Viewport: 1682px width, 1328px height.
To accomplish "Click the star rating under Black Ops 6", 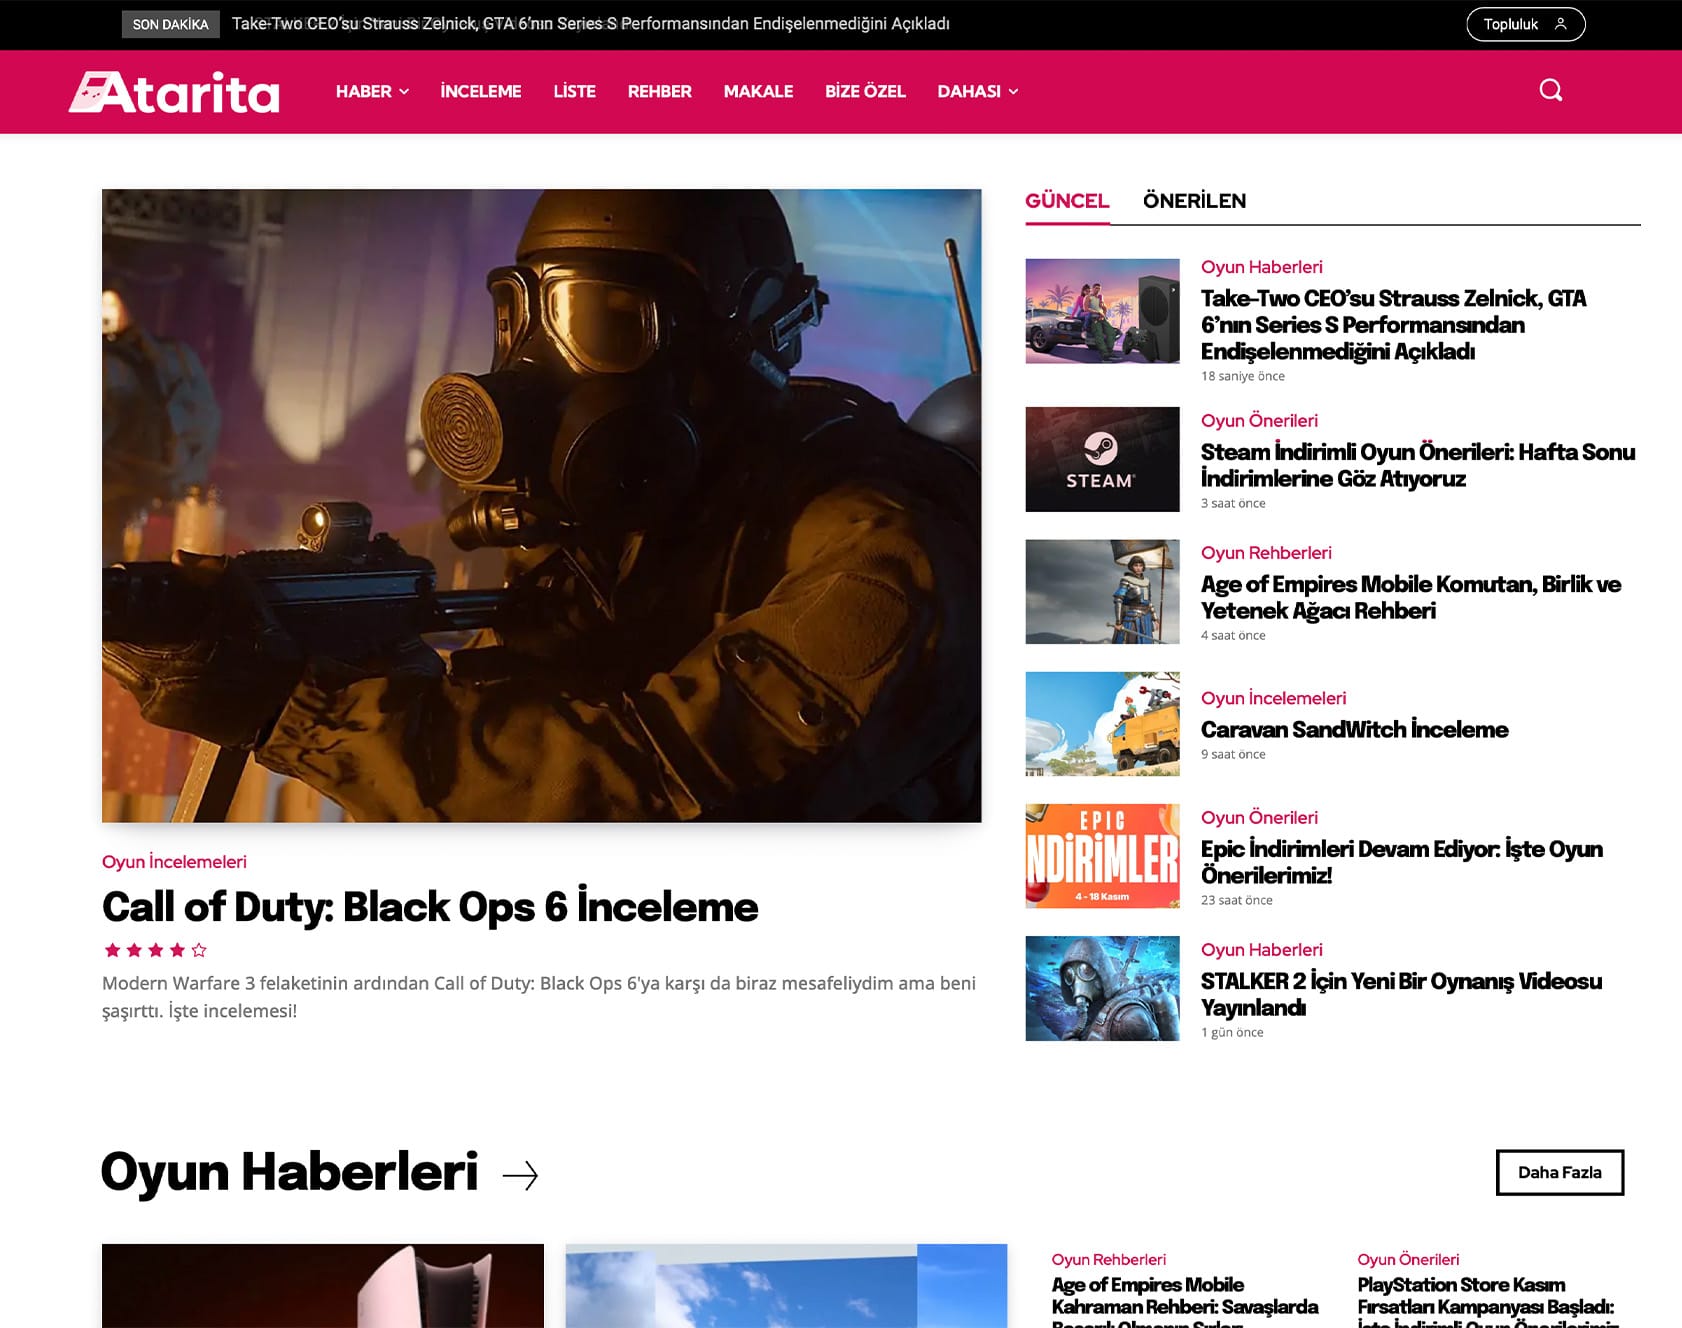I will pos(155,950).
